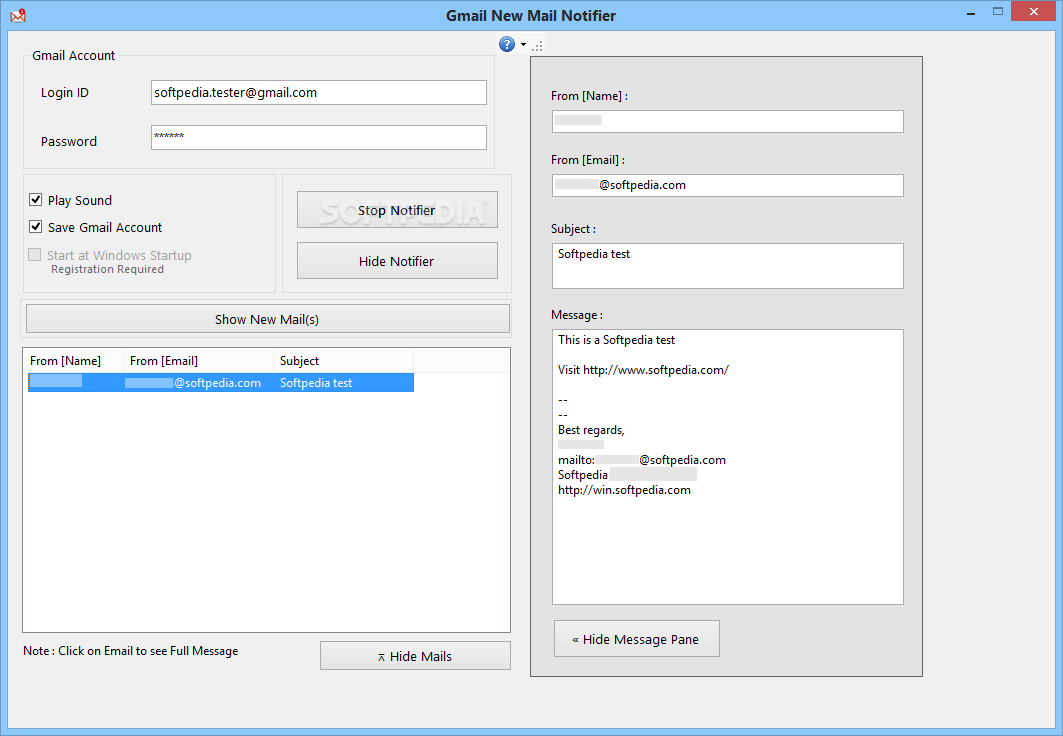Close the Gmail New Mail Notifier window
Image resolution: width=1063 pixels, height=736 pixels.
click(x=1033, y=12)
